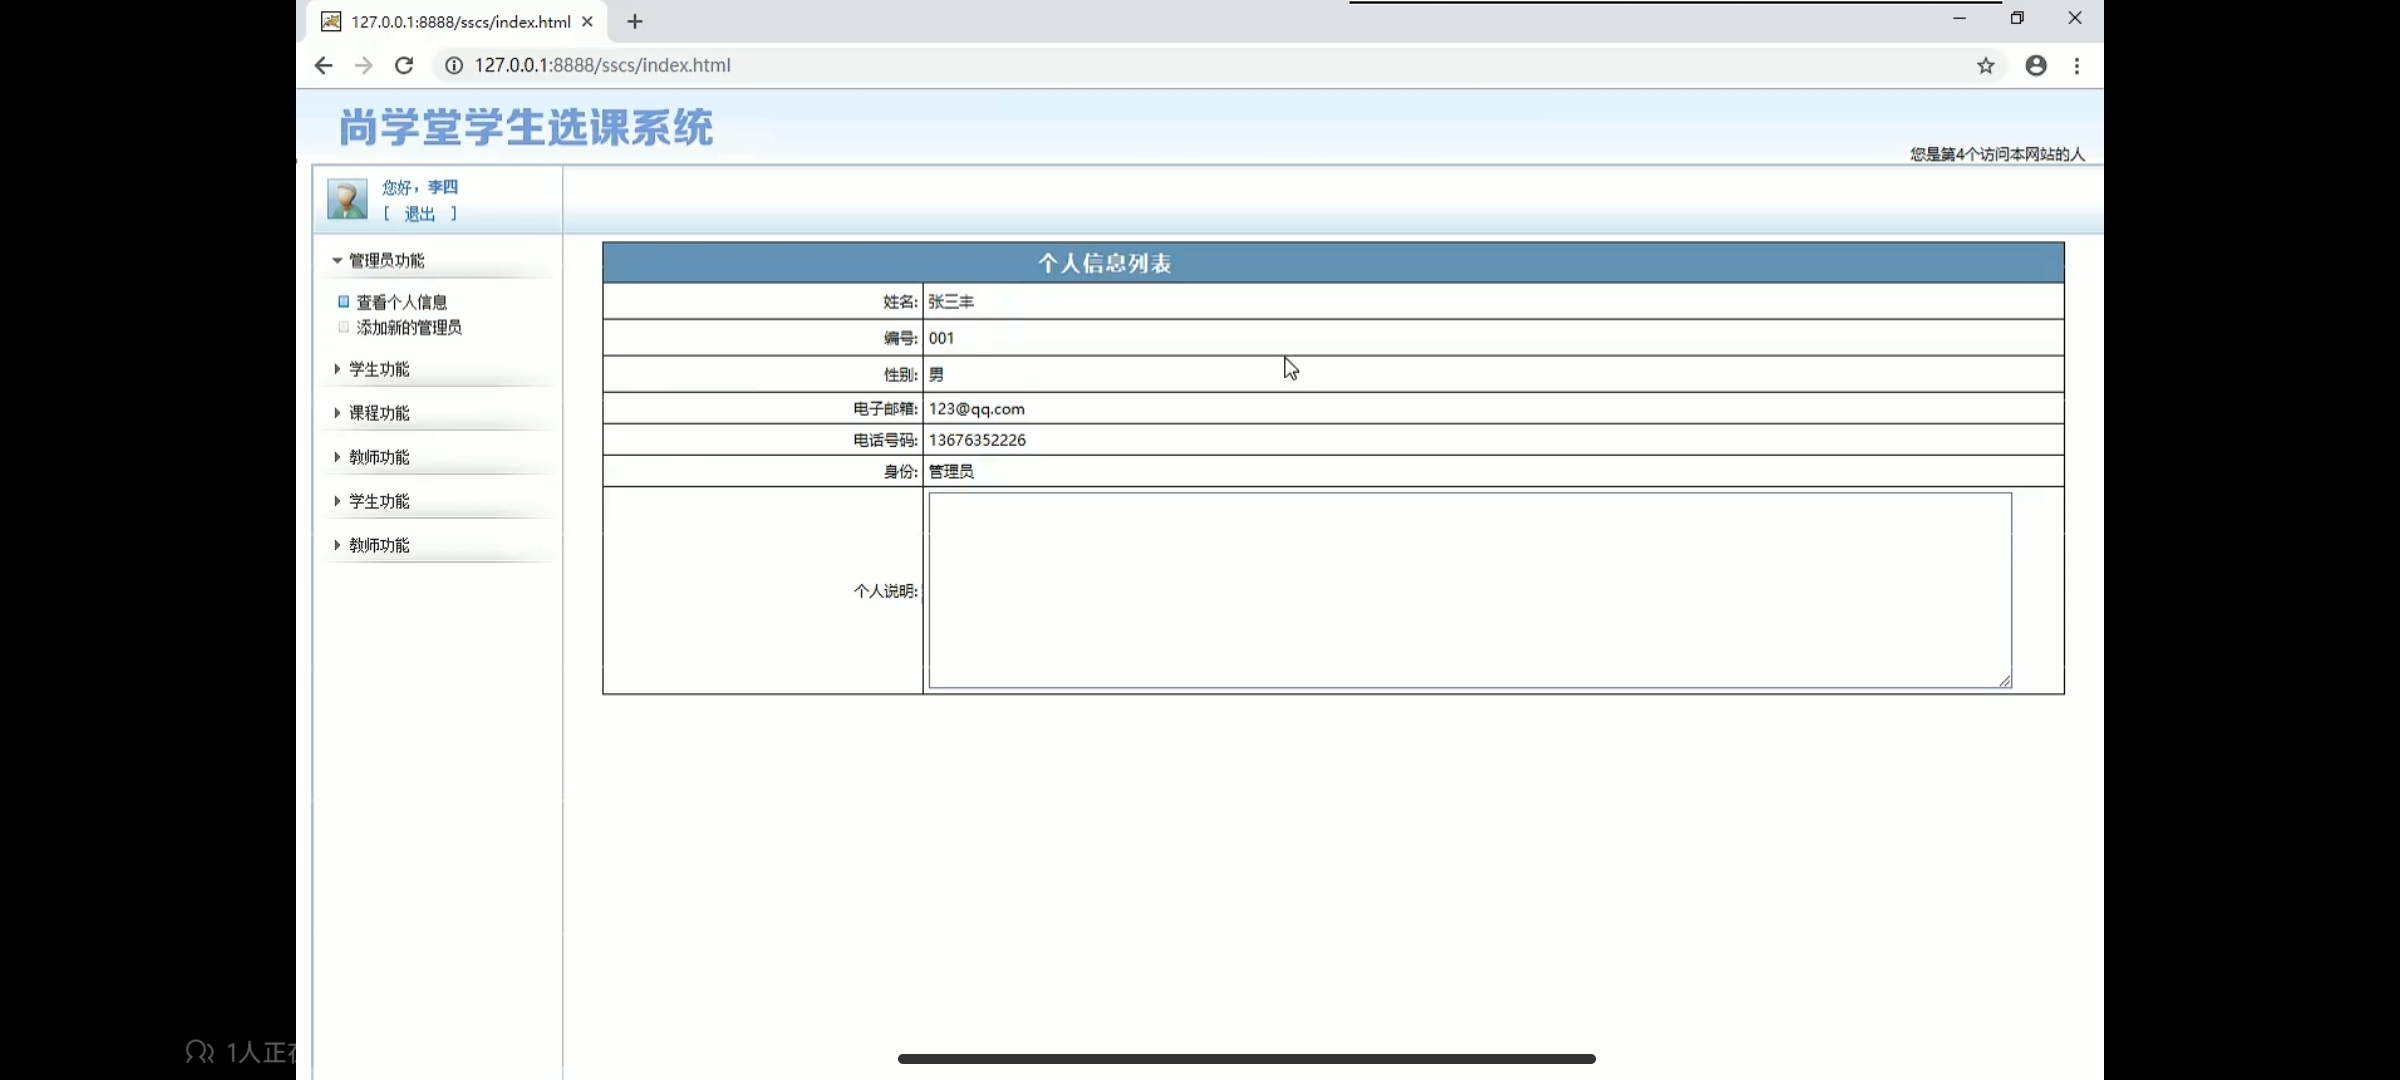Reload the page with refresh icon
Image resolution: width=2400 pixels, height=1080 pixels.
point(404,66)
